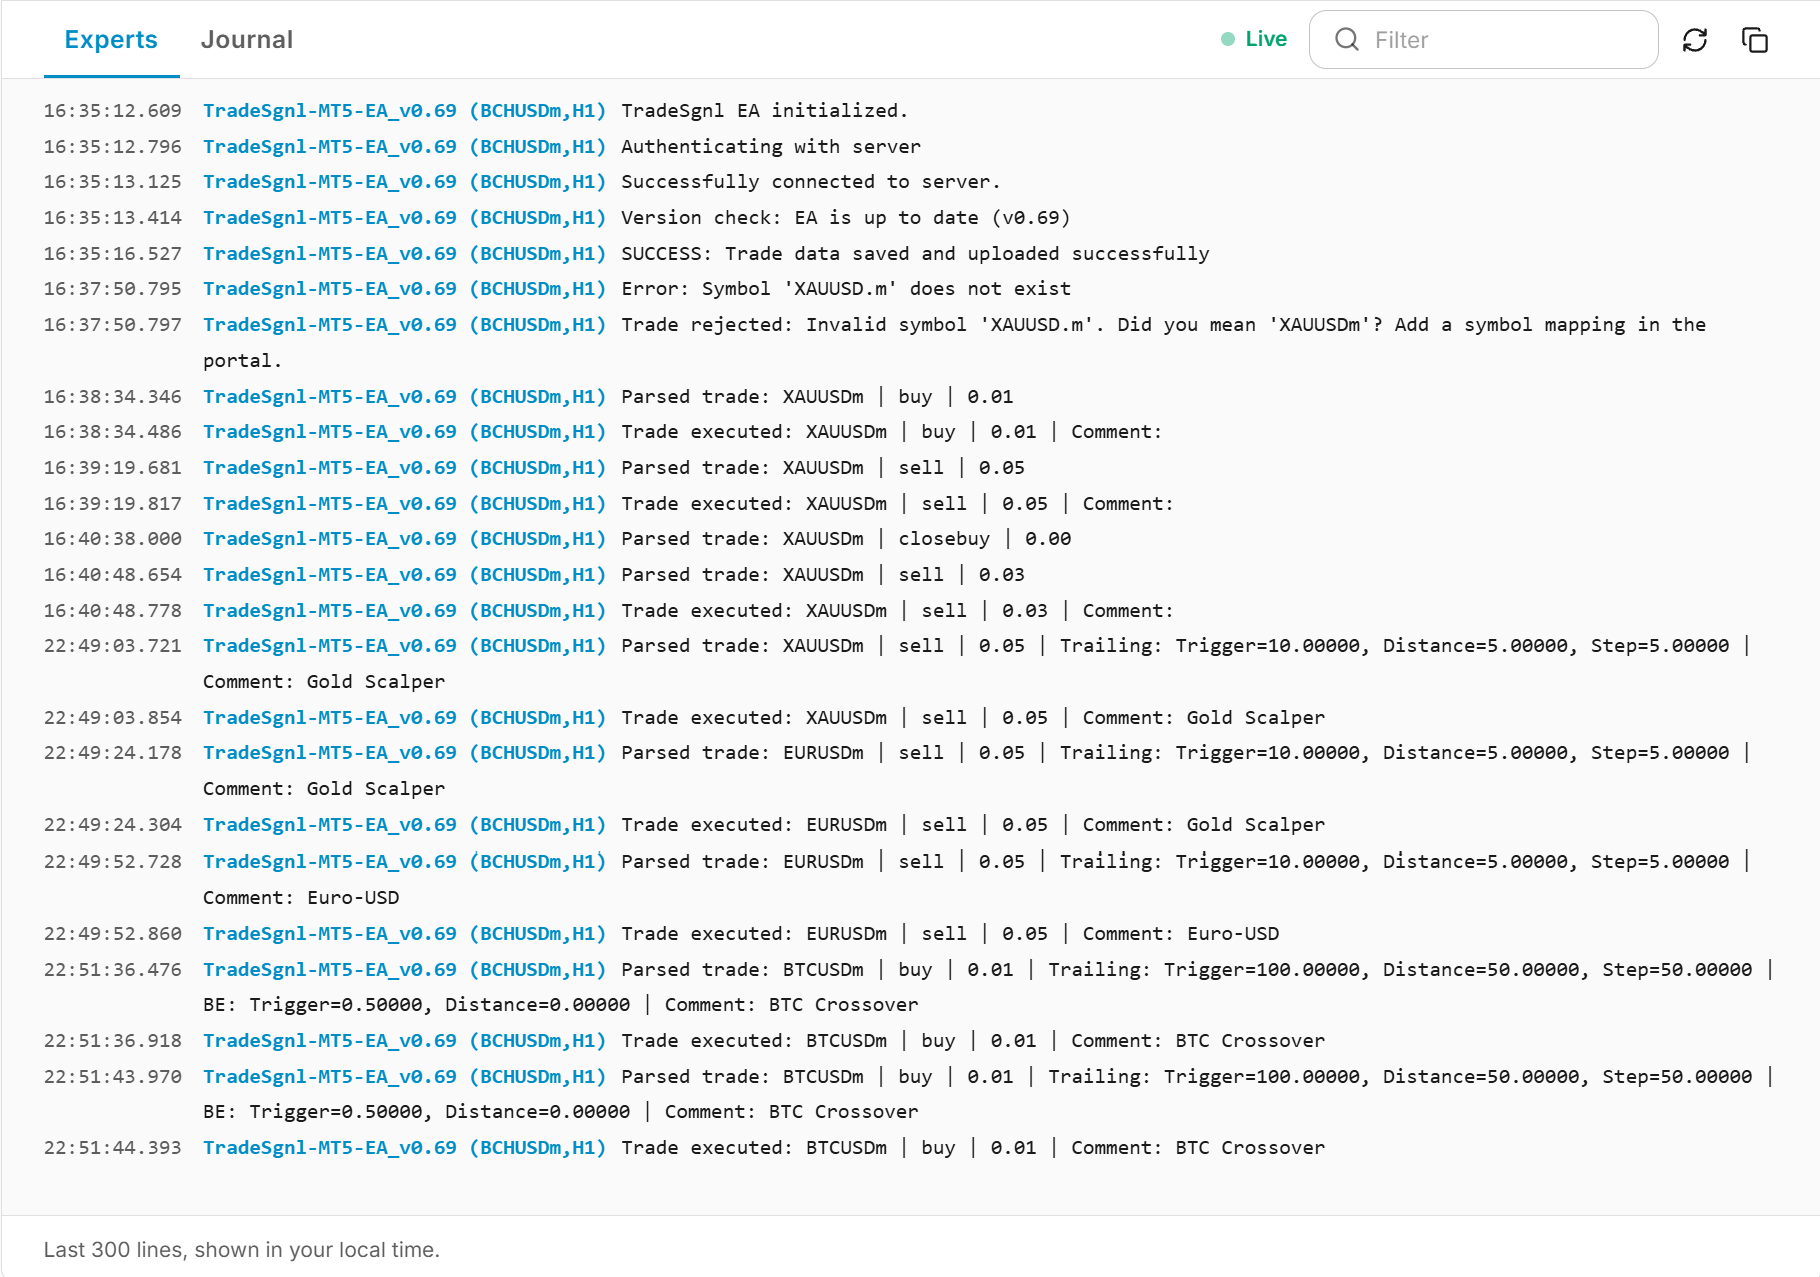The width and height of the screenshot is (1820, 1277).
Task: Click timestamp 22:49:24.178
Action: [x=113, y=753]
